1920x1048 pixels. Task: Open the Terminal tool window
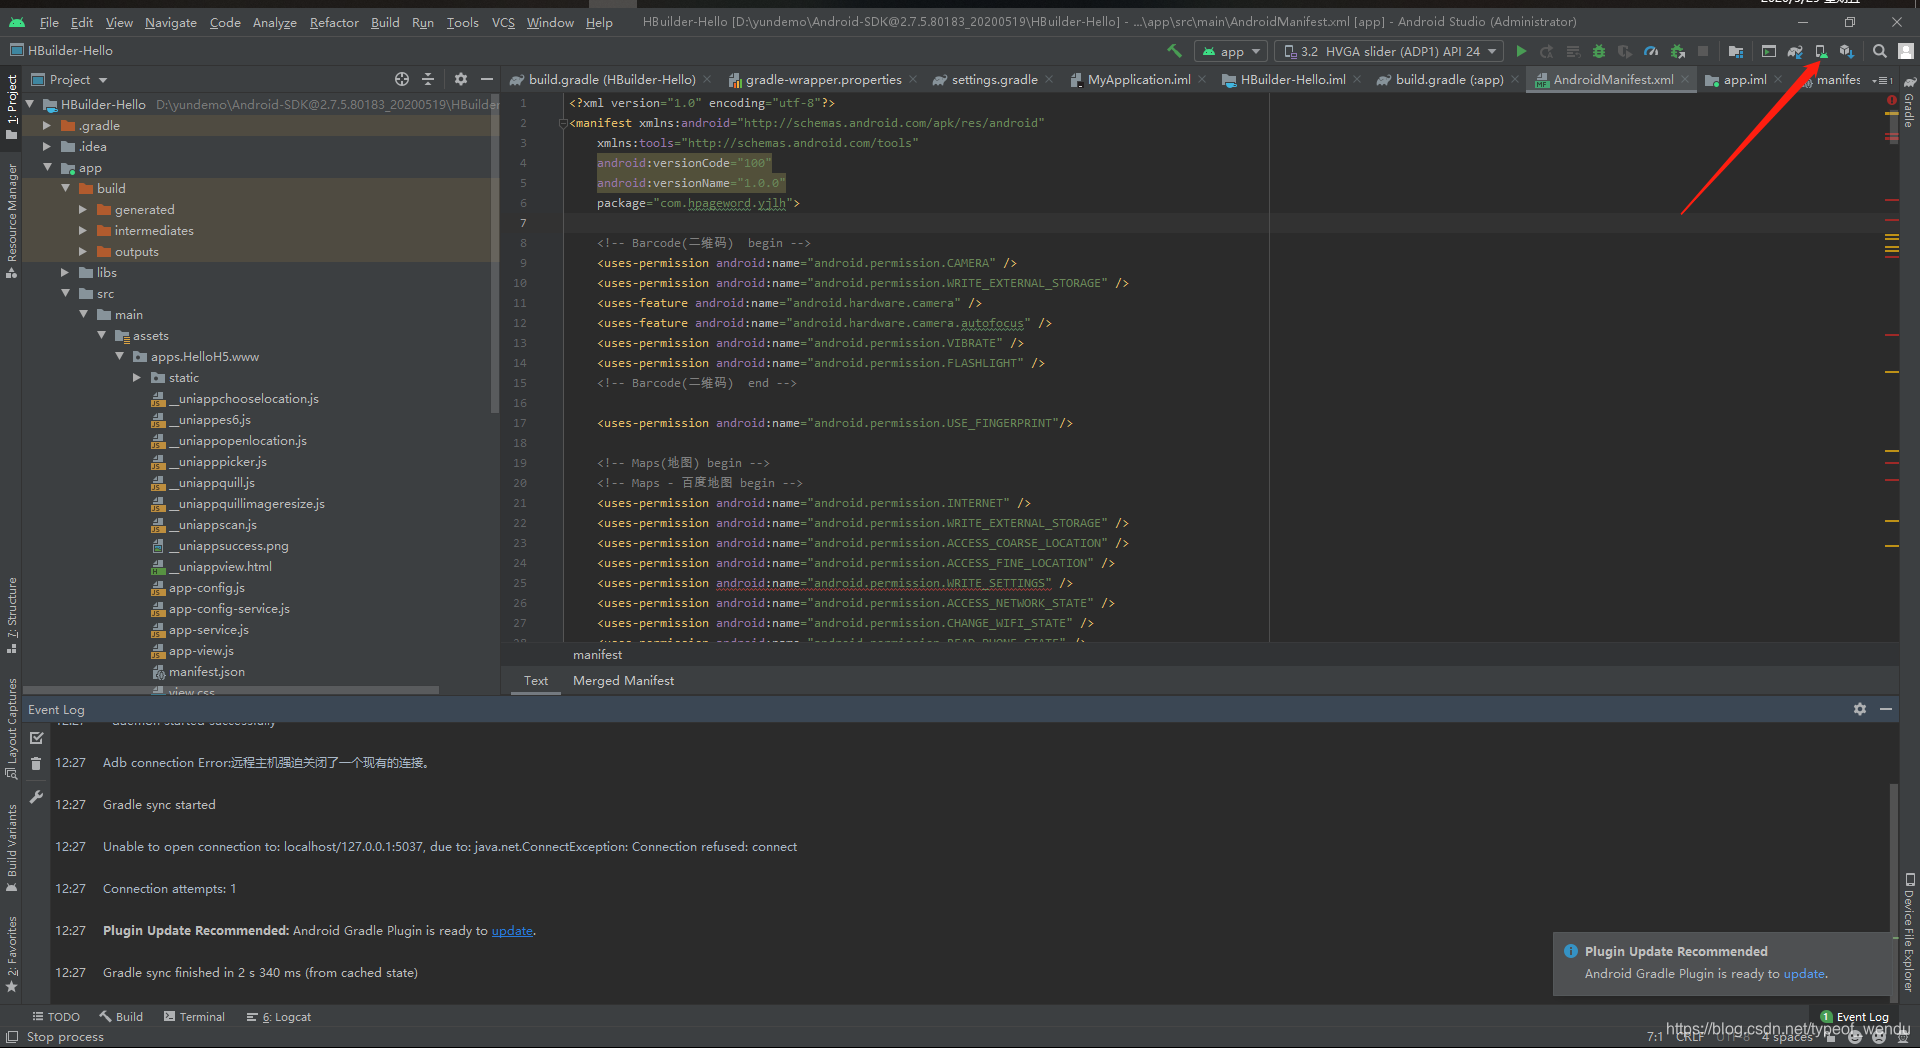[x=194, y=1017]
